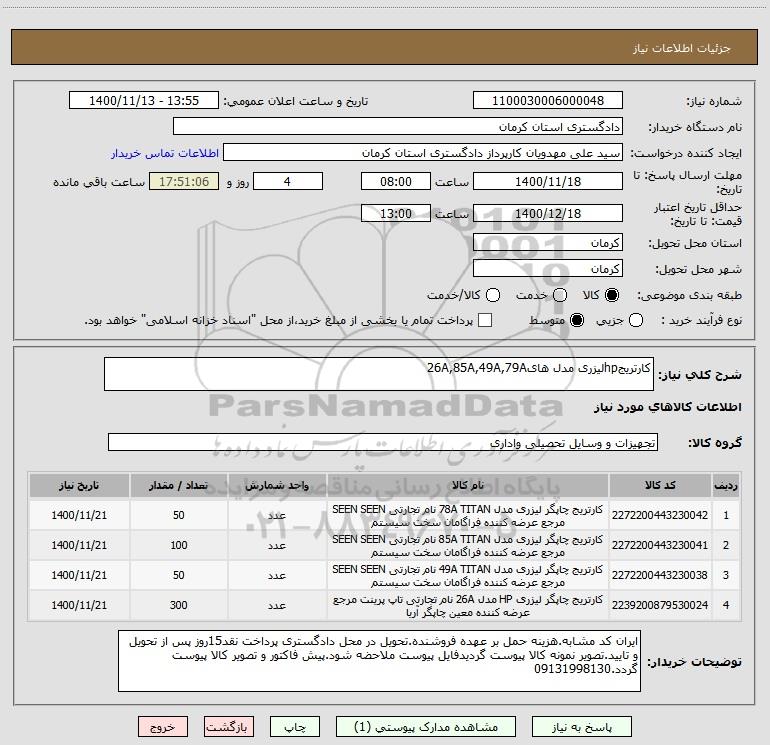Click quantity 50 in row 3

[x=179, y=575]
